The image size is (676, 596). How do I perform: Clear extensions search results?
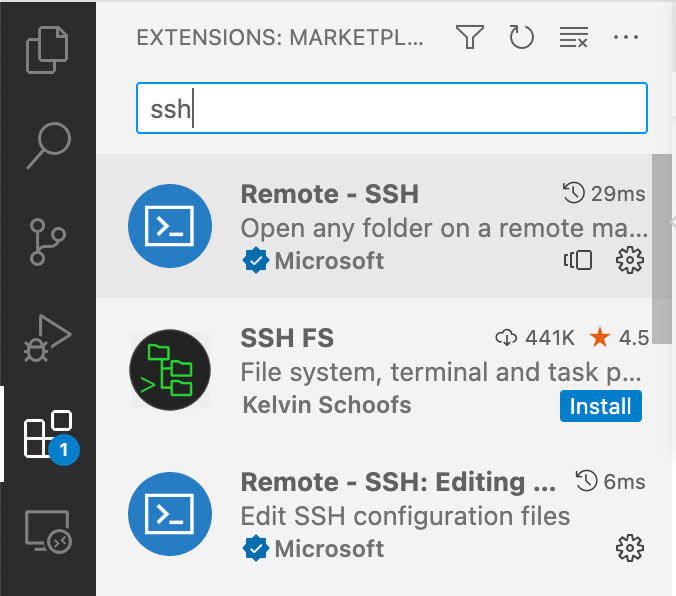574,37
